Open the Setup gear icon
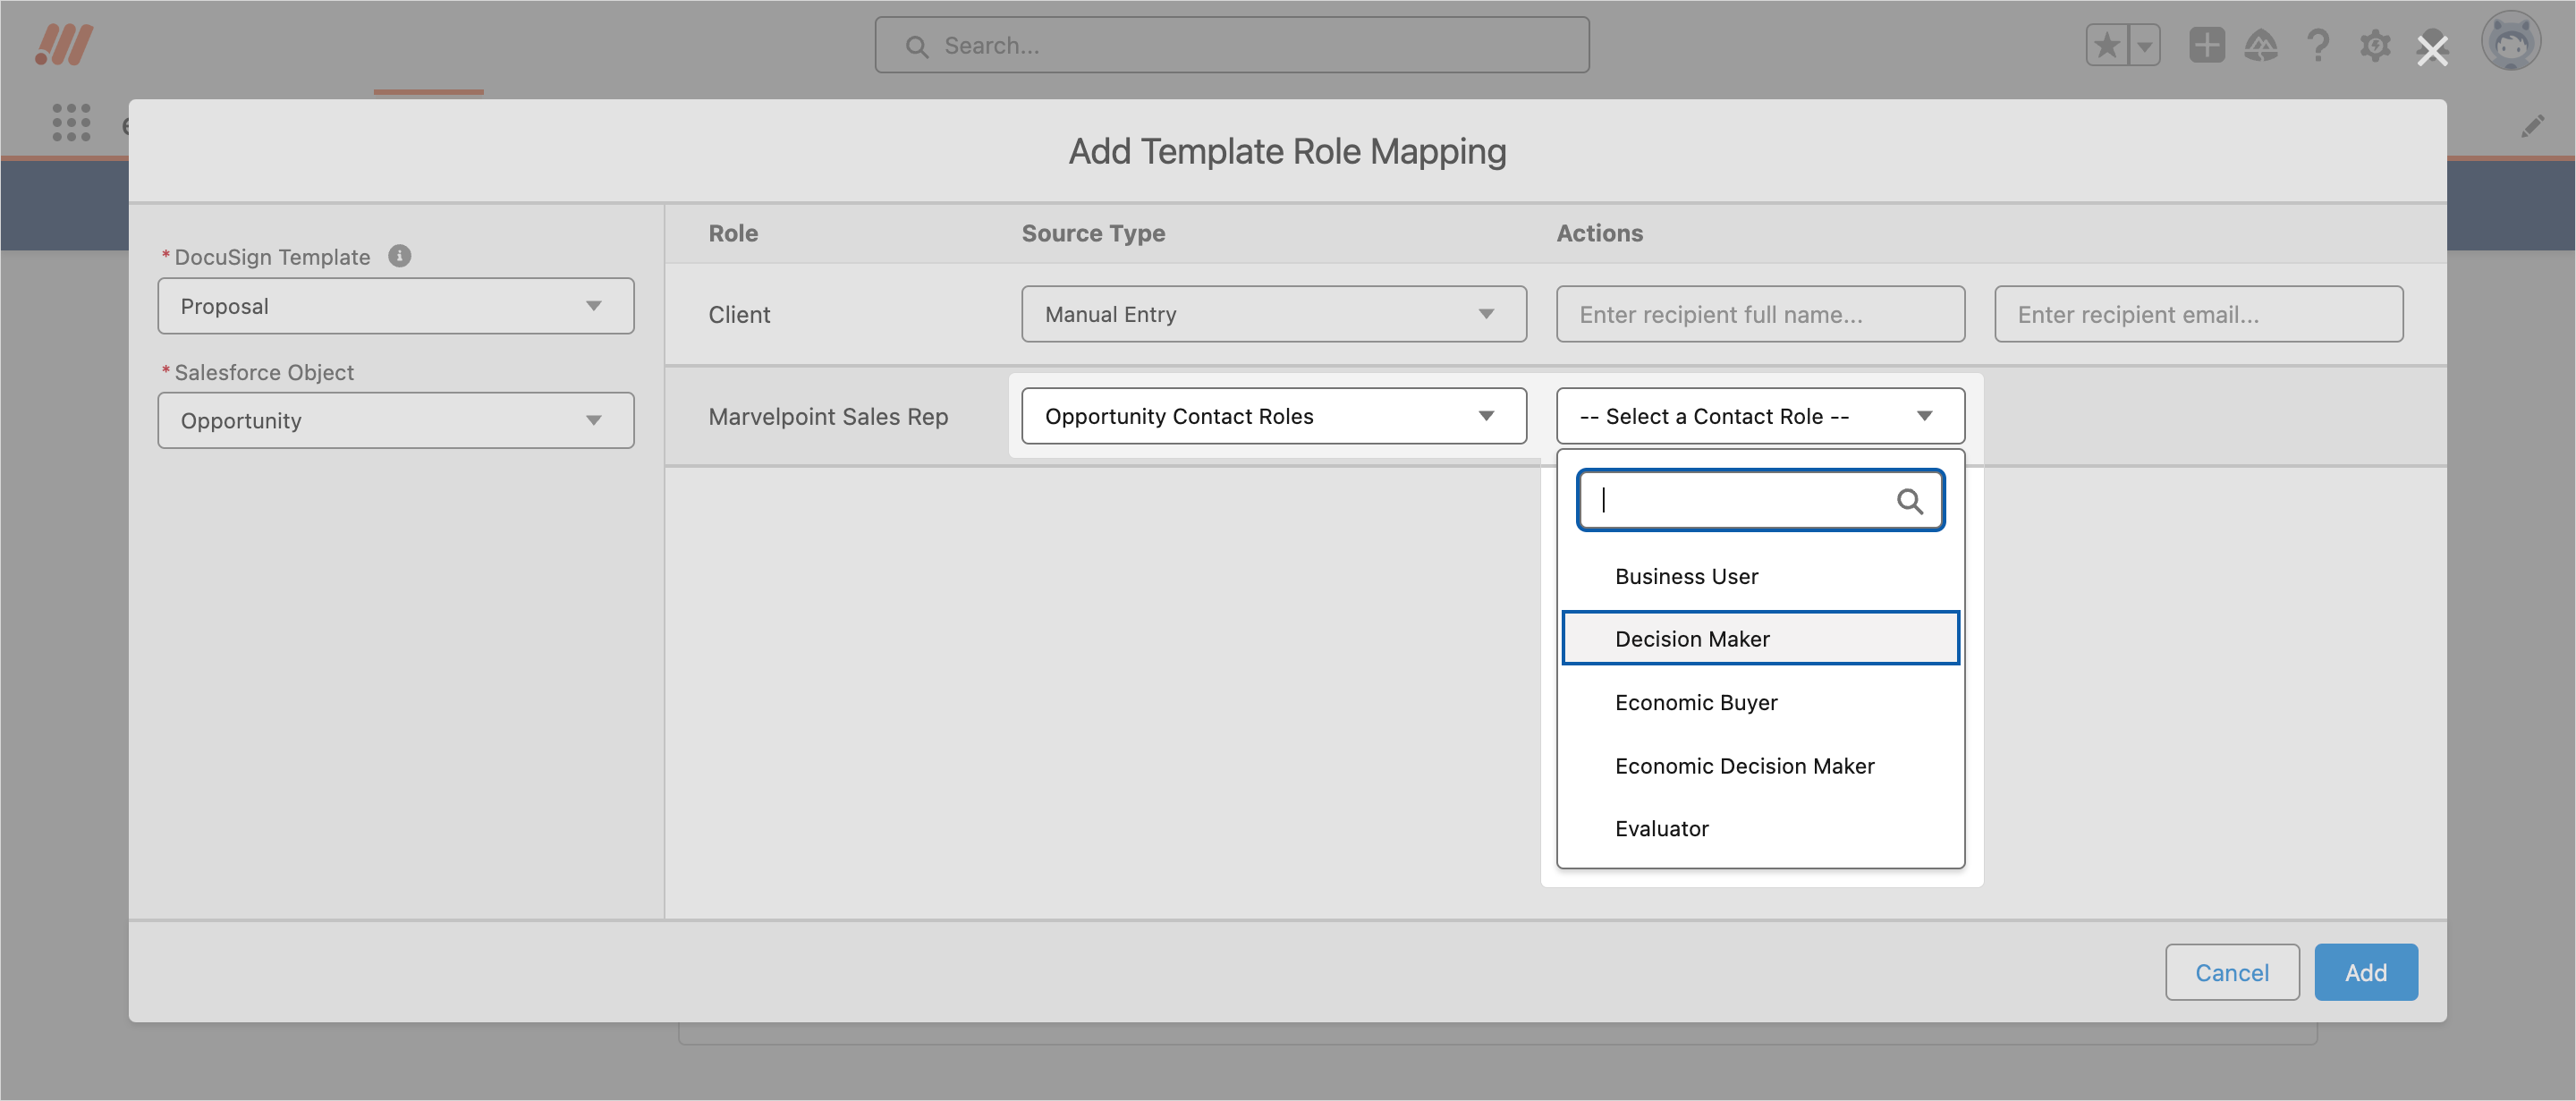This screenshot has height=1101, width=2576. click(2375, 45)
